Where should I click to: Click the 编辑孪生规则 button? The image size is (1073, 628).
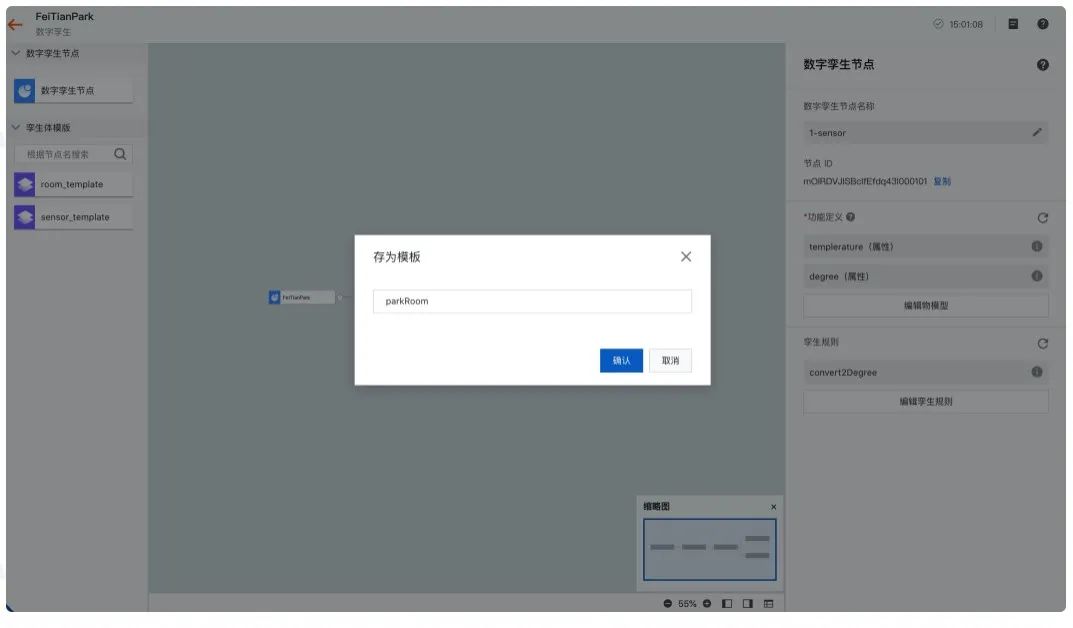pyautogui.click(x=925, y=402)
